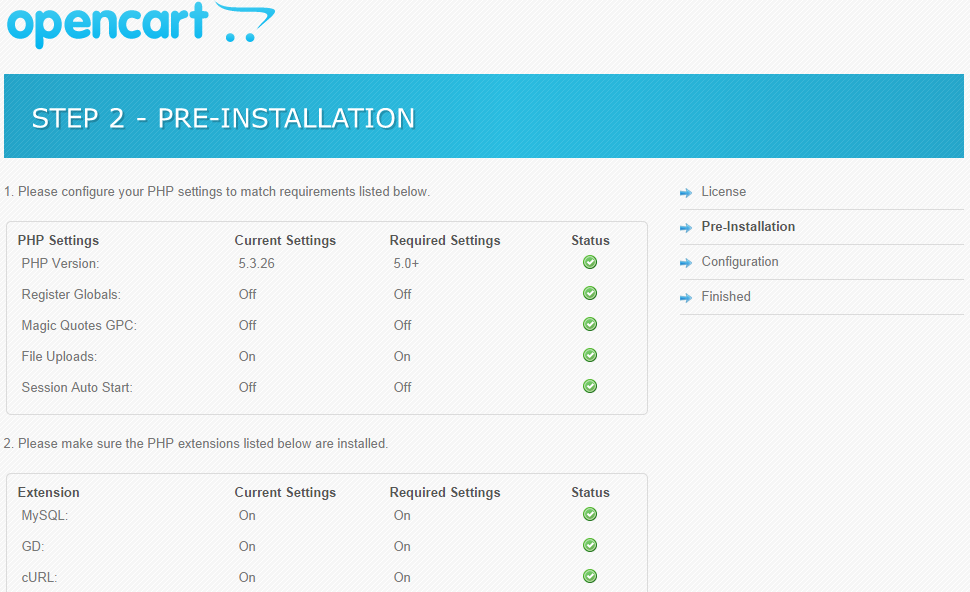Select the Pre-Installation step in sidebar
This screenshot has height=592, width=970.
tap(748, 227)
